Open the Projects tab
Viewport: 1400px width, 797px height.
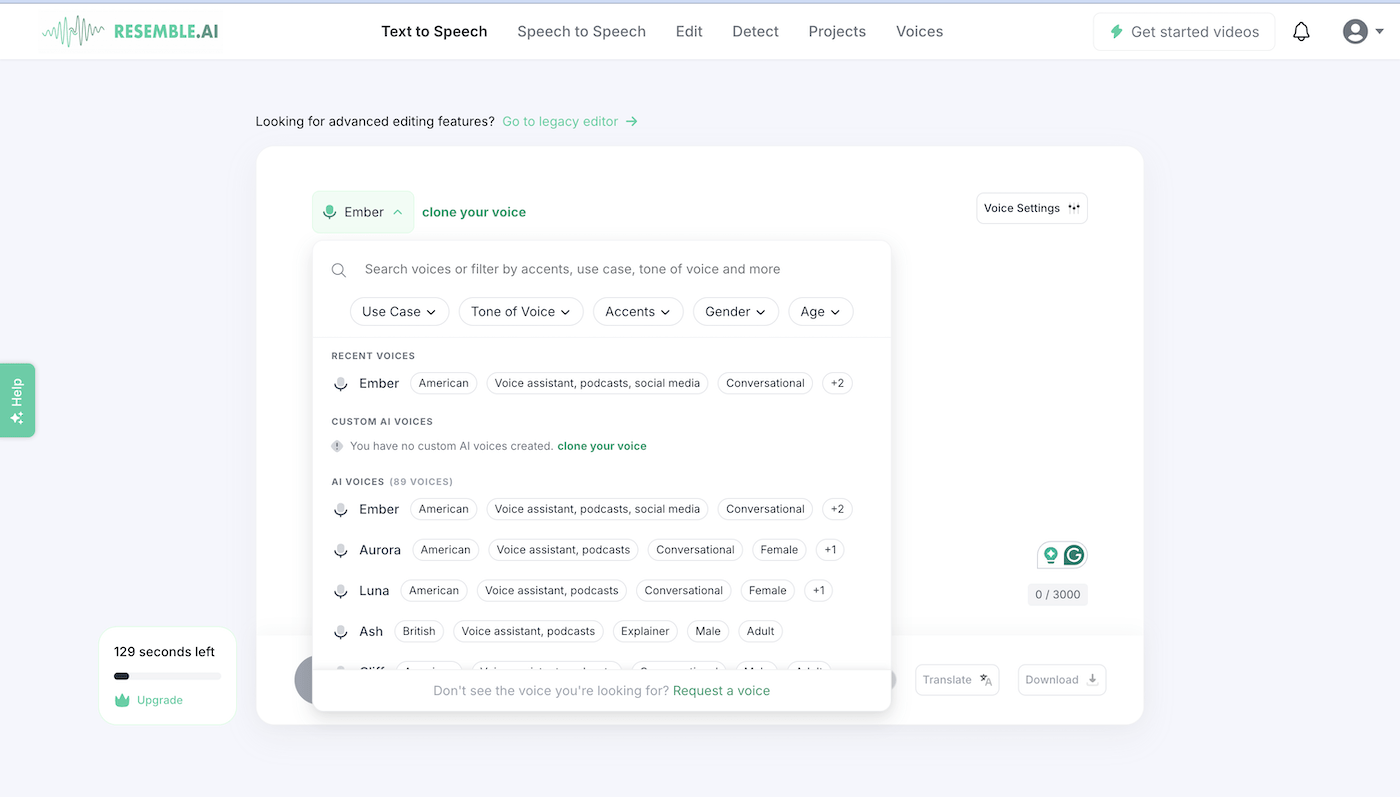coord(837,32)
